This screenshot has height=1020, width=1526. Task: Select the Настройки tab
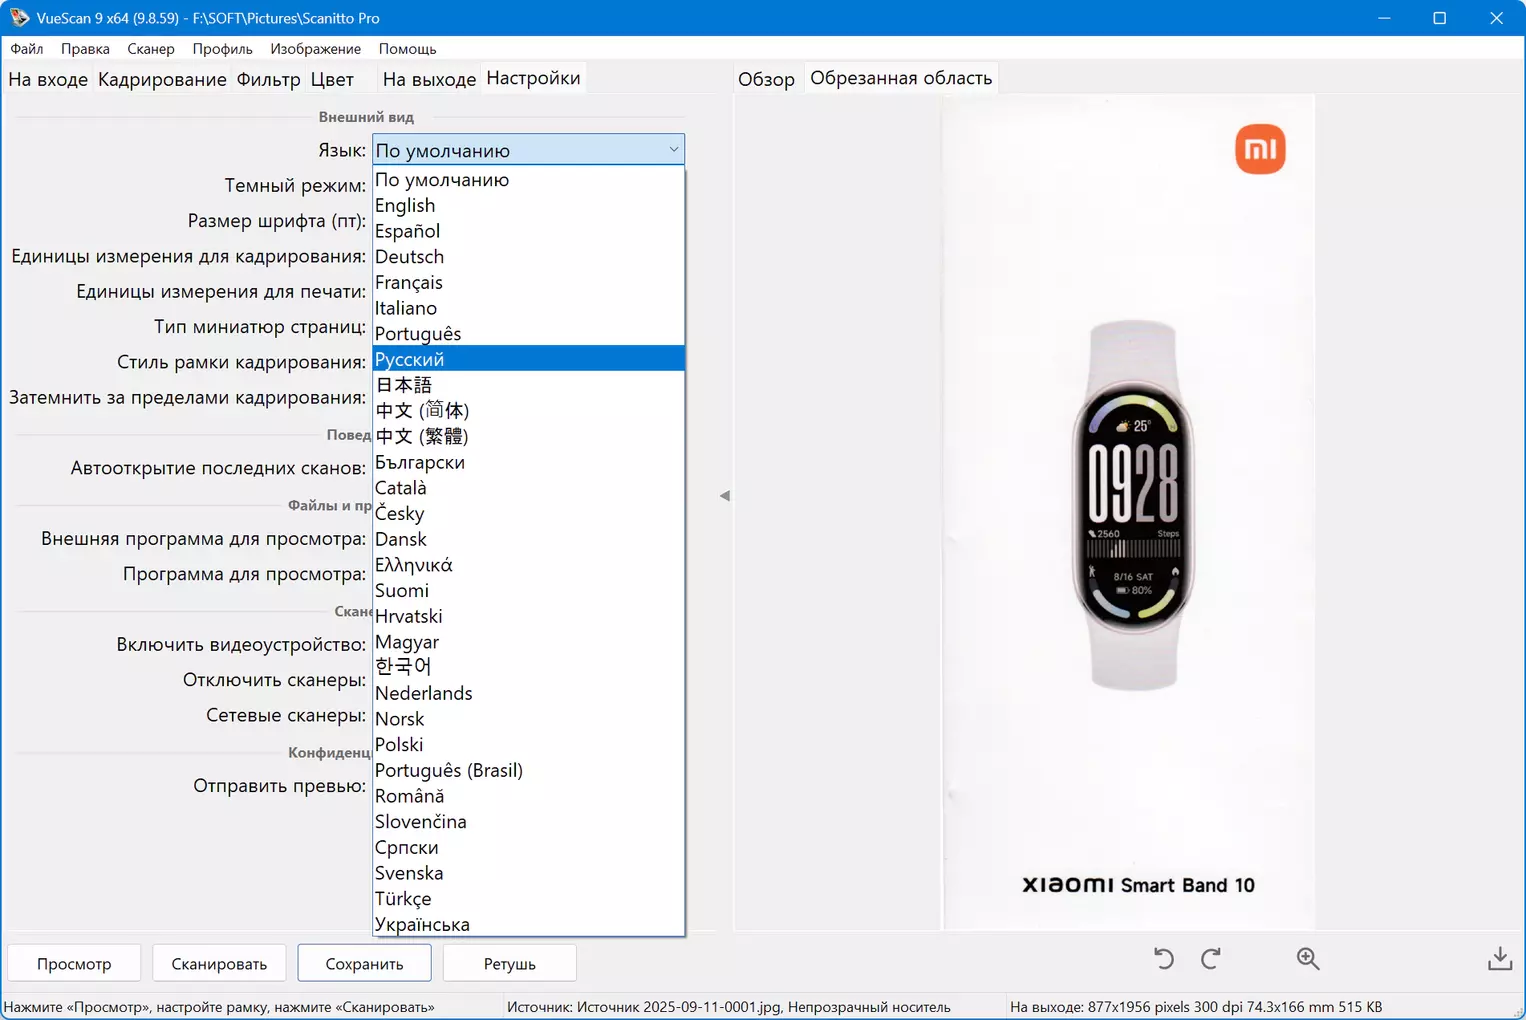[x=533, y=78]
